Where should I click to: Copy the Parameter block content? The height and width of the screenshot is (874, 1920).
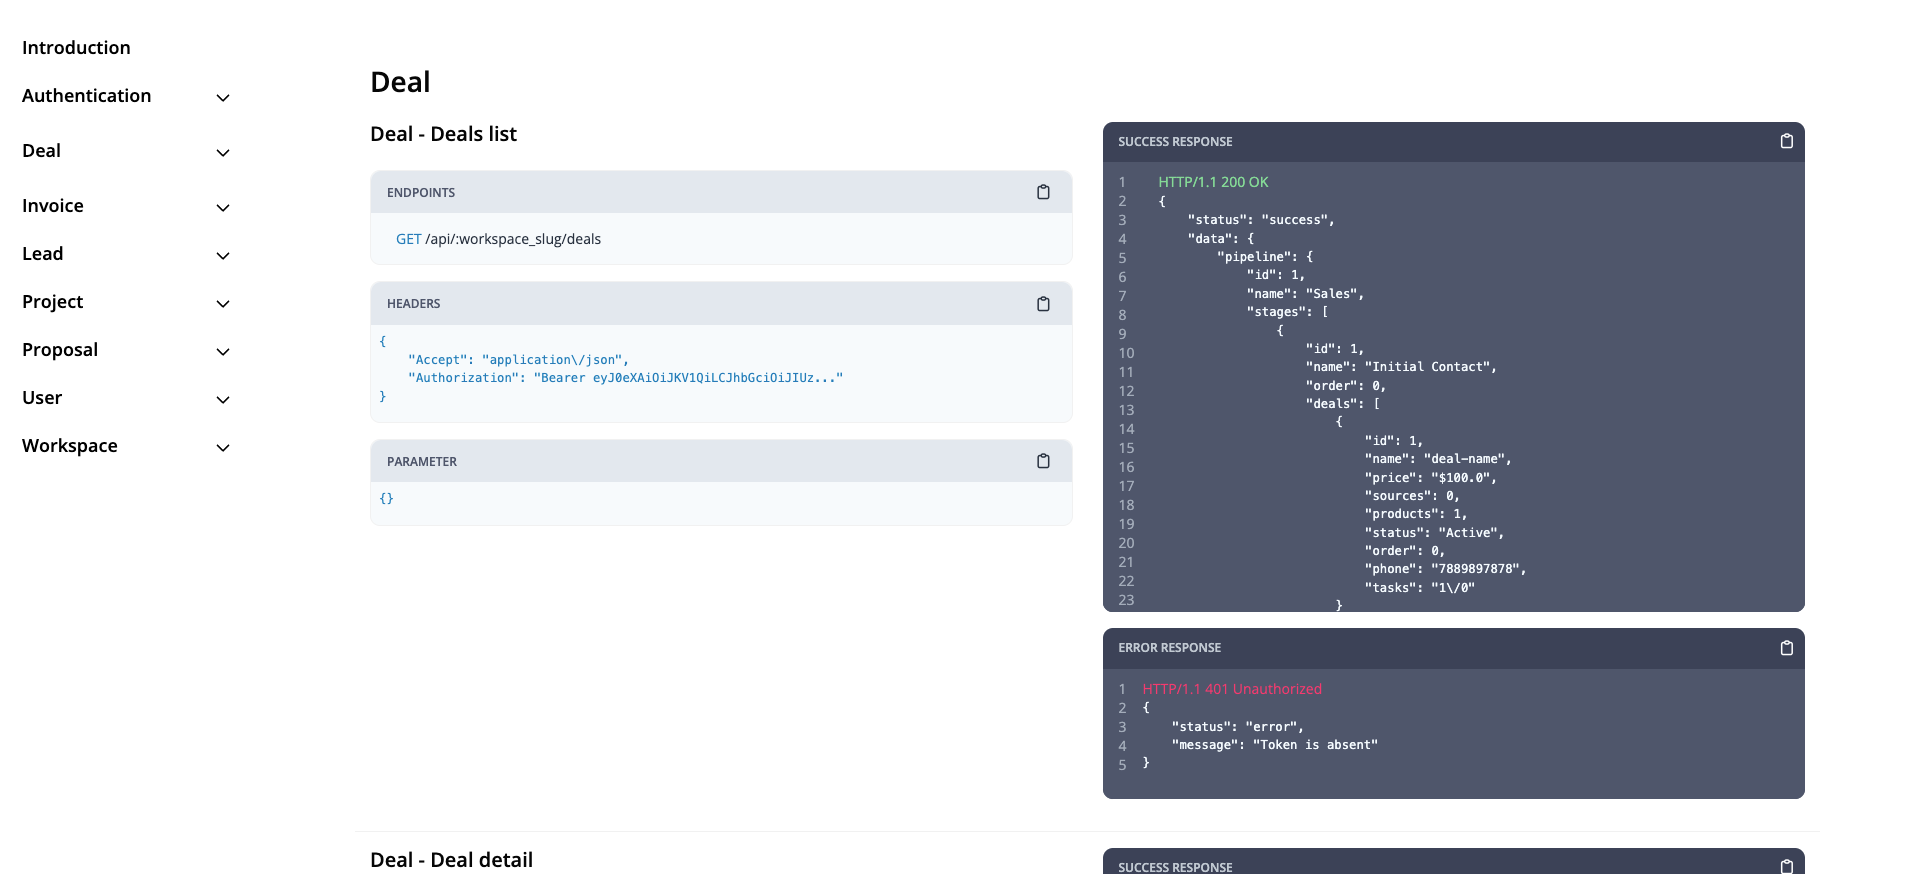pyautogui.click(x=1043, y=461)
